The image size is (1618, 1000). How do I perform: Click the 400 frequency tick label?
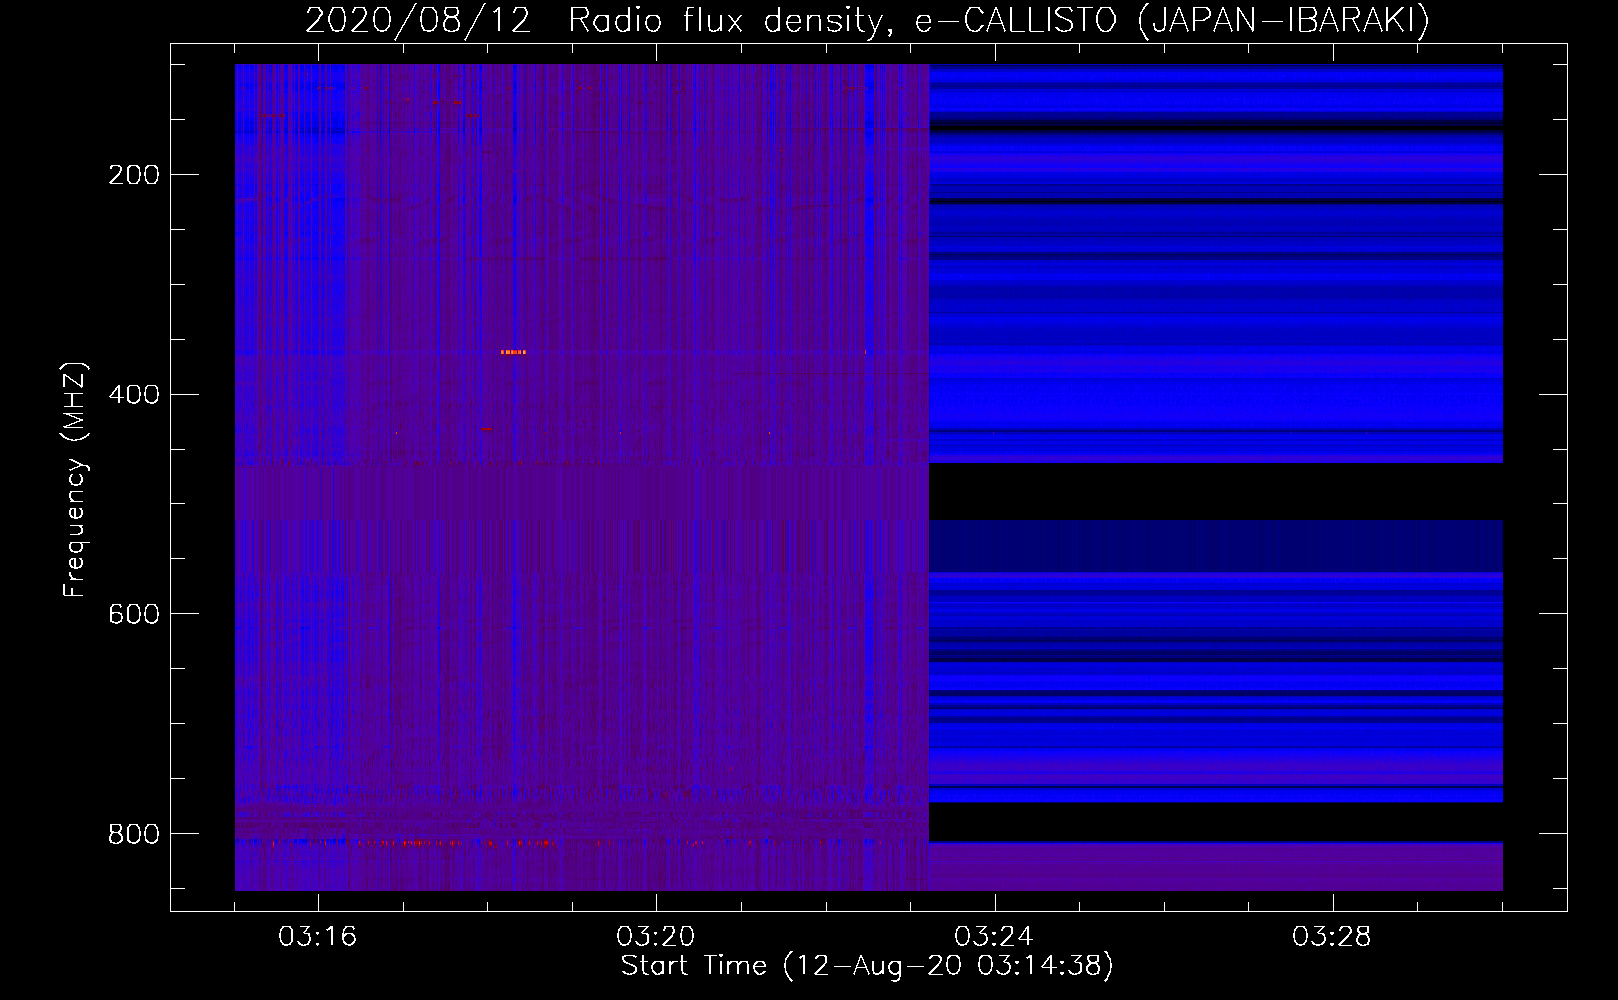134,394
